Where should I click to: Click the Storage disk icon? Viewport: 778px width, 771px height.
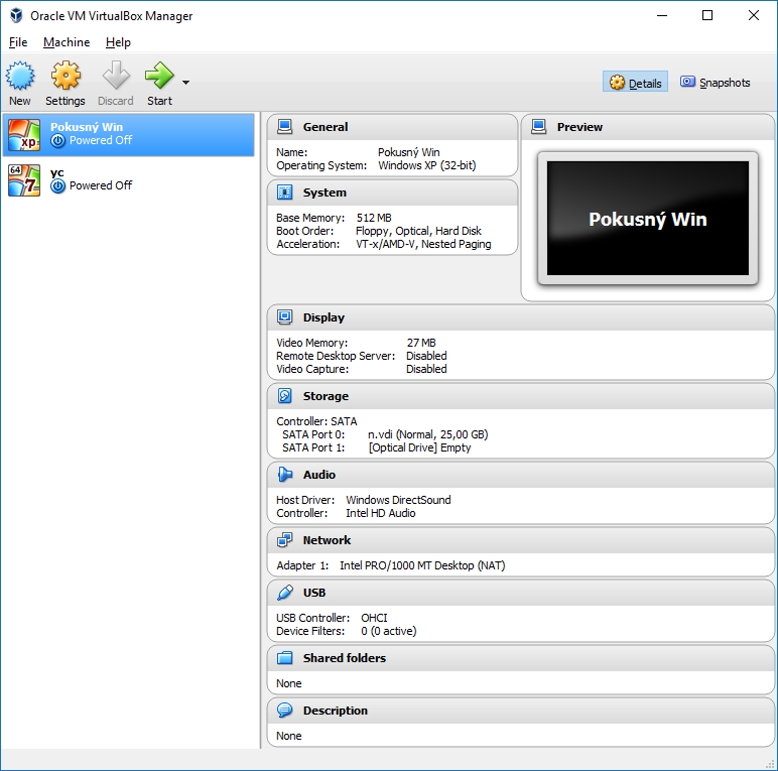[x=285, y=396]
